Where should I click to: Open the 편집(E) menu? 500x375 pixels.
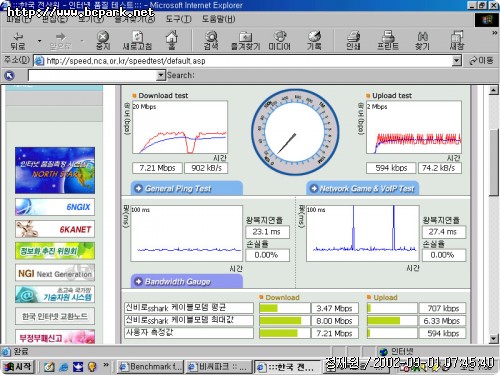pos(54,19)
